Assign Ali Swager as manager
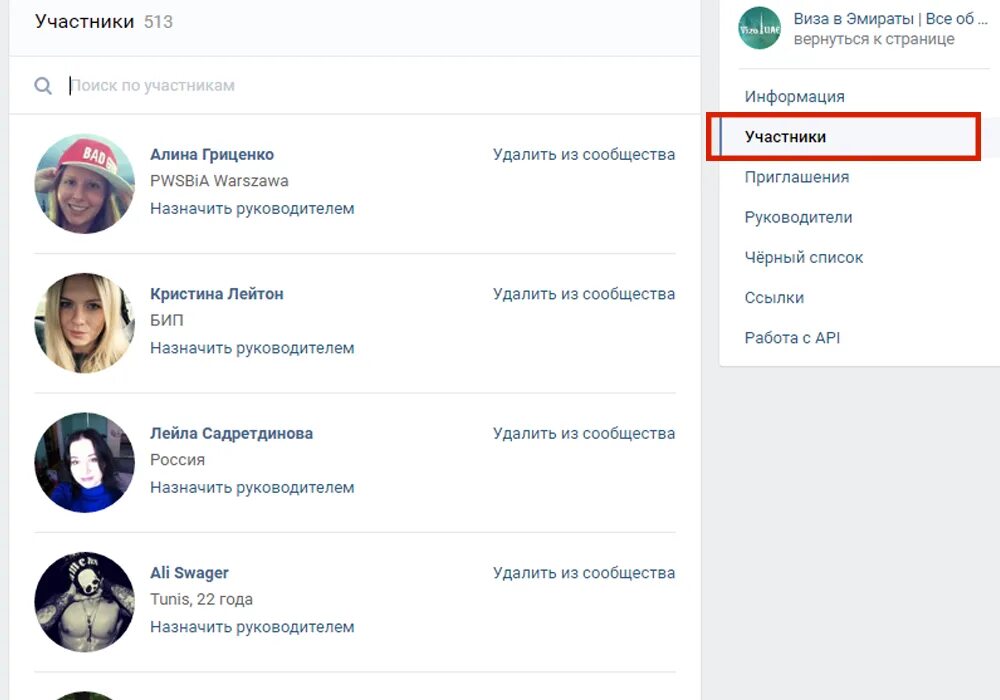This screenshot has width=1000, height=700. [252, 627]
